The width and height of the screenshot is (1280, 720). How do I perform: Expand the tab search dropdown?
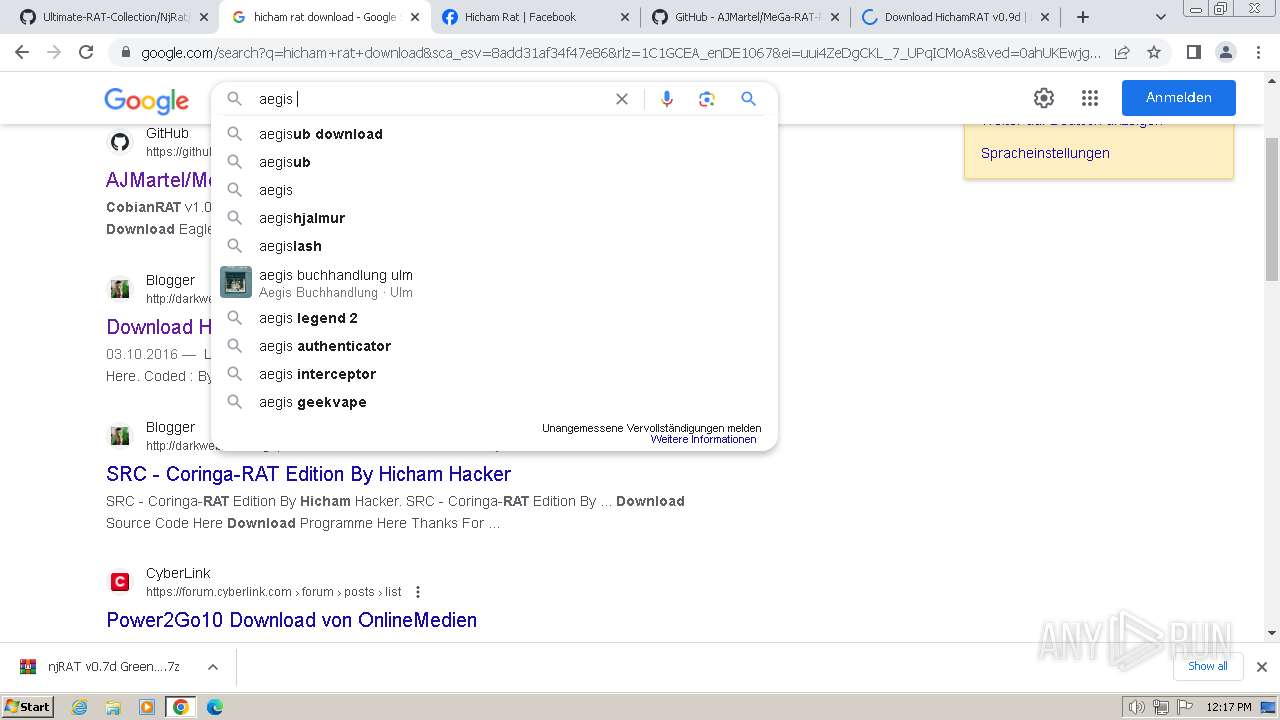1160,17
